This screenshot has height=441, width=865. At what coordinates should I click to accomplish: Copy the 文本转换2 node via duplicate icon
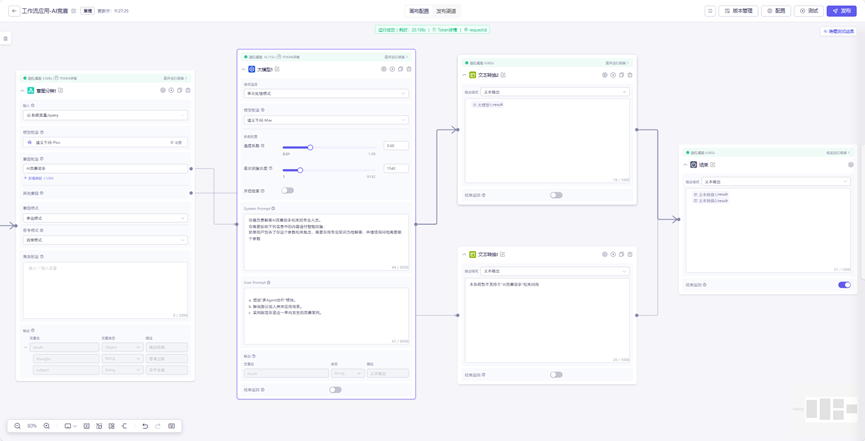coord(621,75)
